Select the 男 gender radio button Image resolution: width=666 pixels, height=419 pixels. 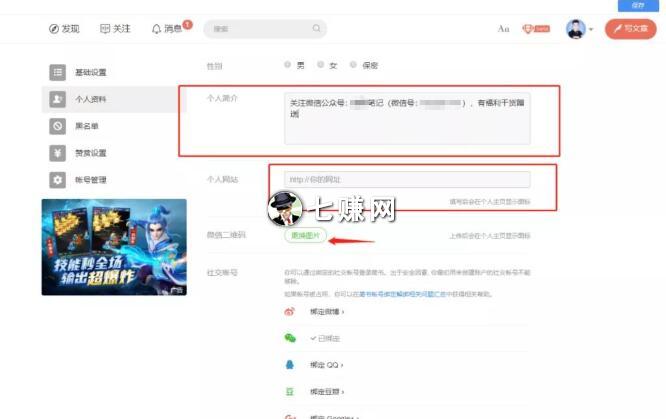[x=288, y=65]
